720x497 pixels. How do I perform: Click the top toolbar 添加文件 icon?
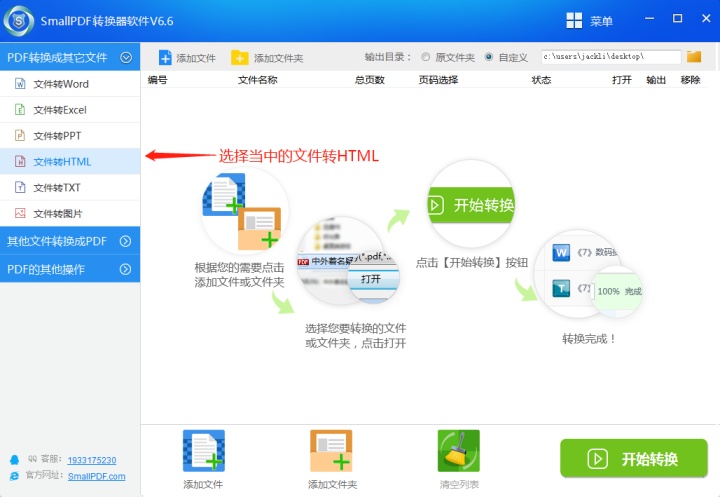(165, 58)
